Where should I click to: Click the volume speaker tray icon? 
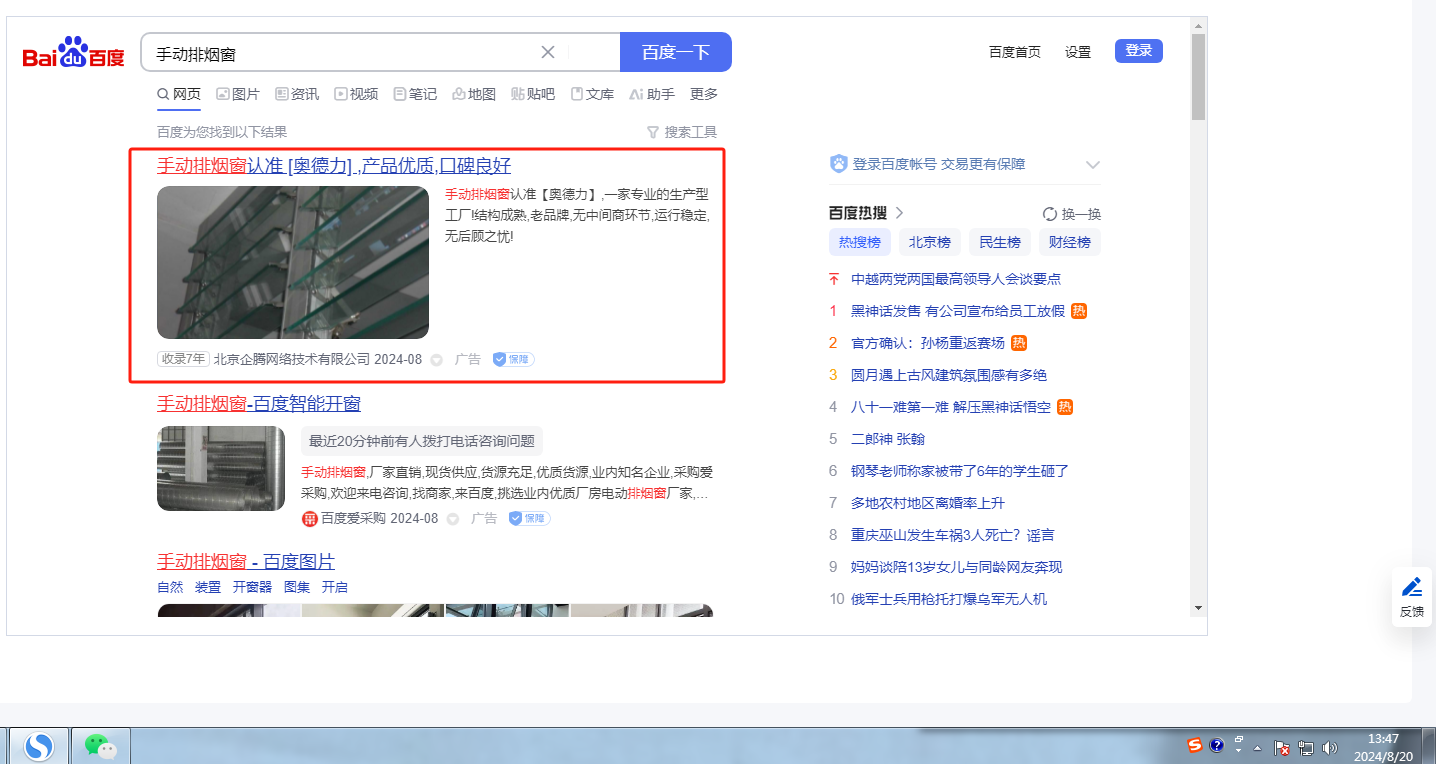[1330, 747]
